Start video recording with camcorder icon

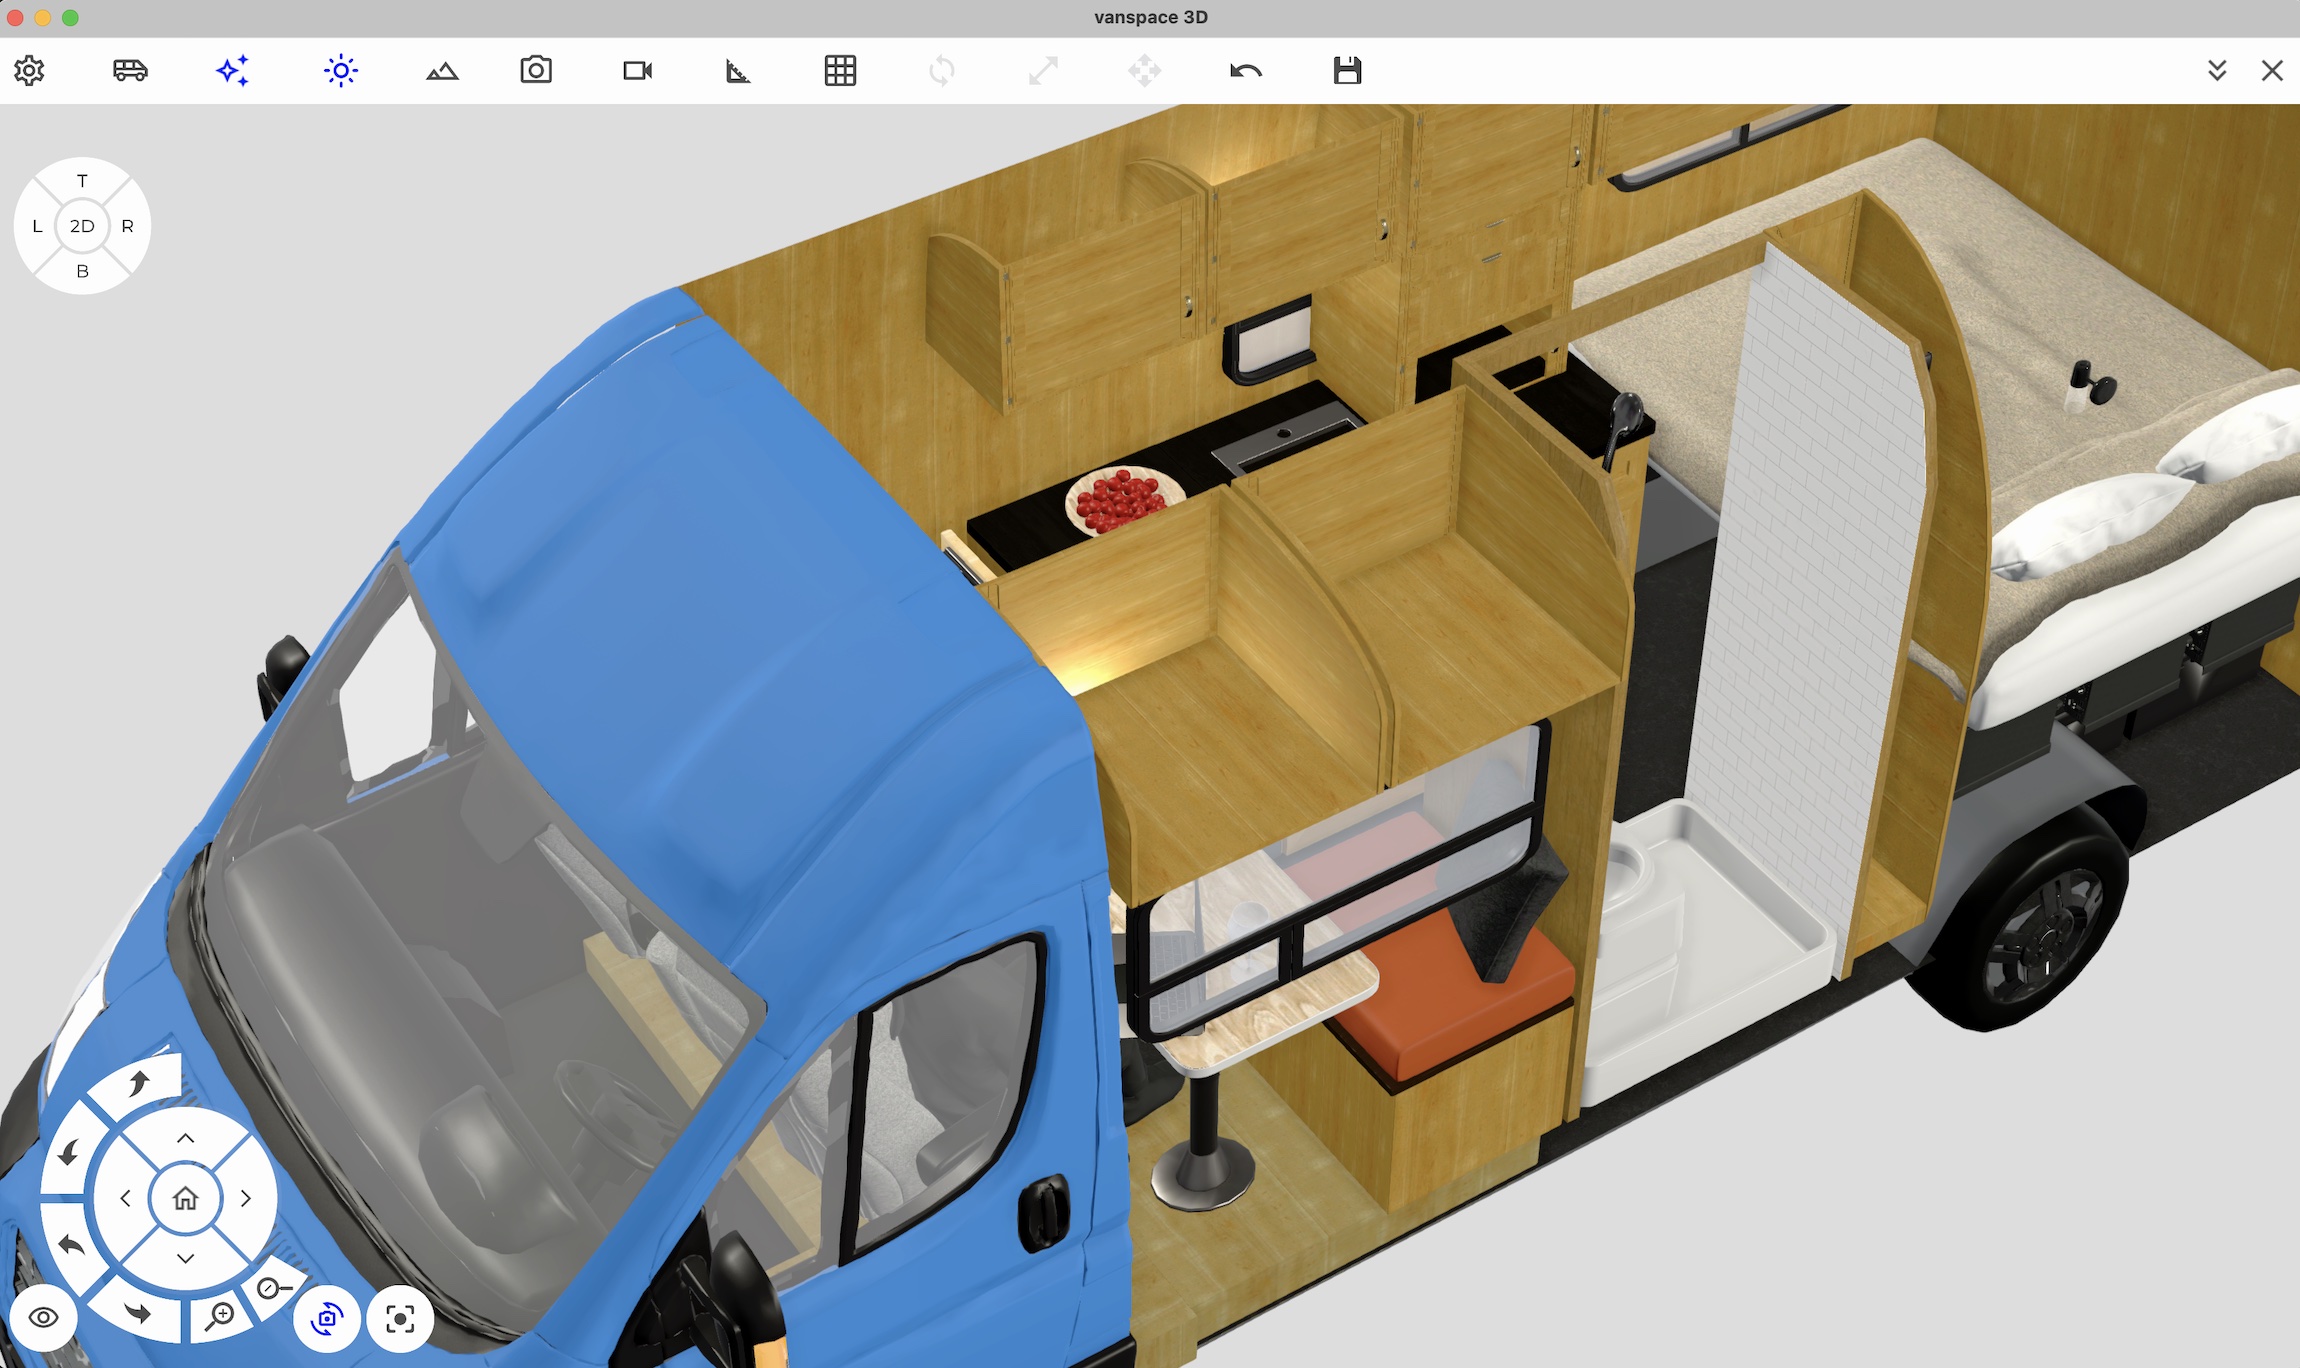pos(637,71)
